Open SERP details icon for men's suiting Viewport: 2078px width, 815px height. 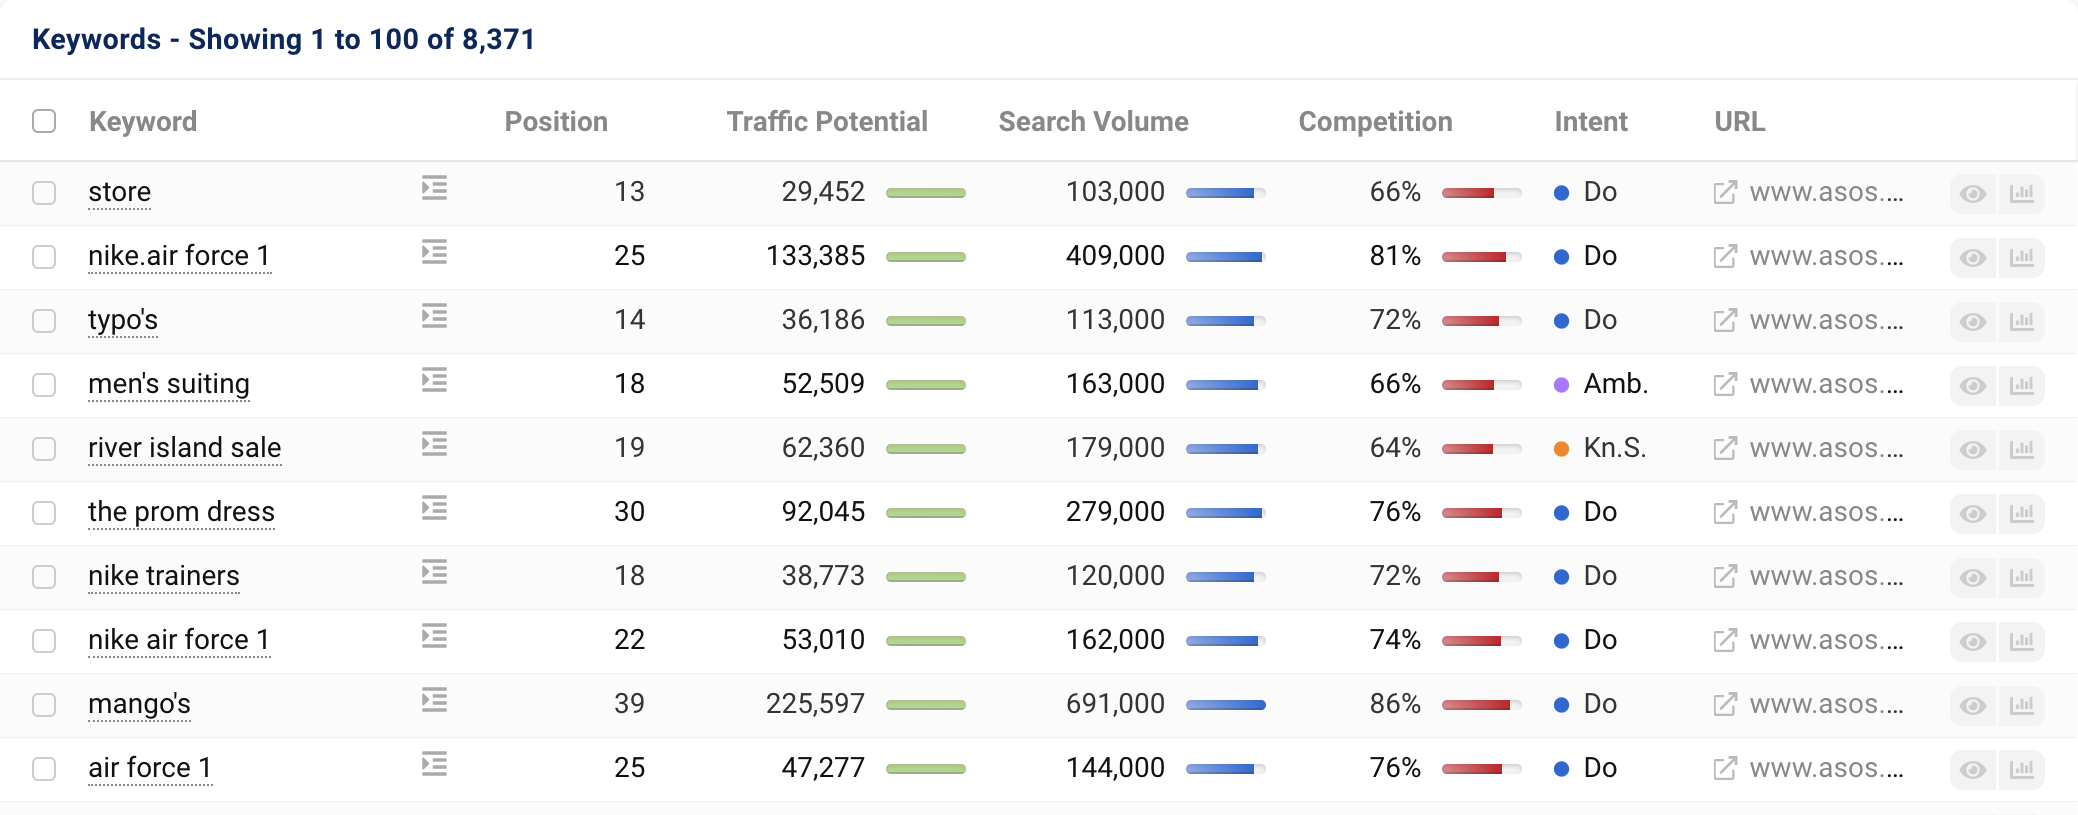(x=434, y=380)
